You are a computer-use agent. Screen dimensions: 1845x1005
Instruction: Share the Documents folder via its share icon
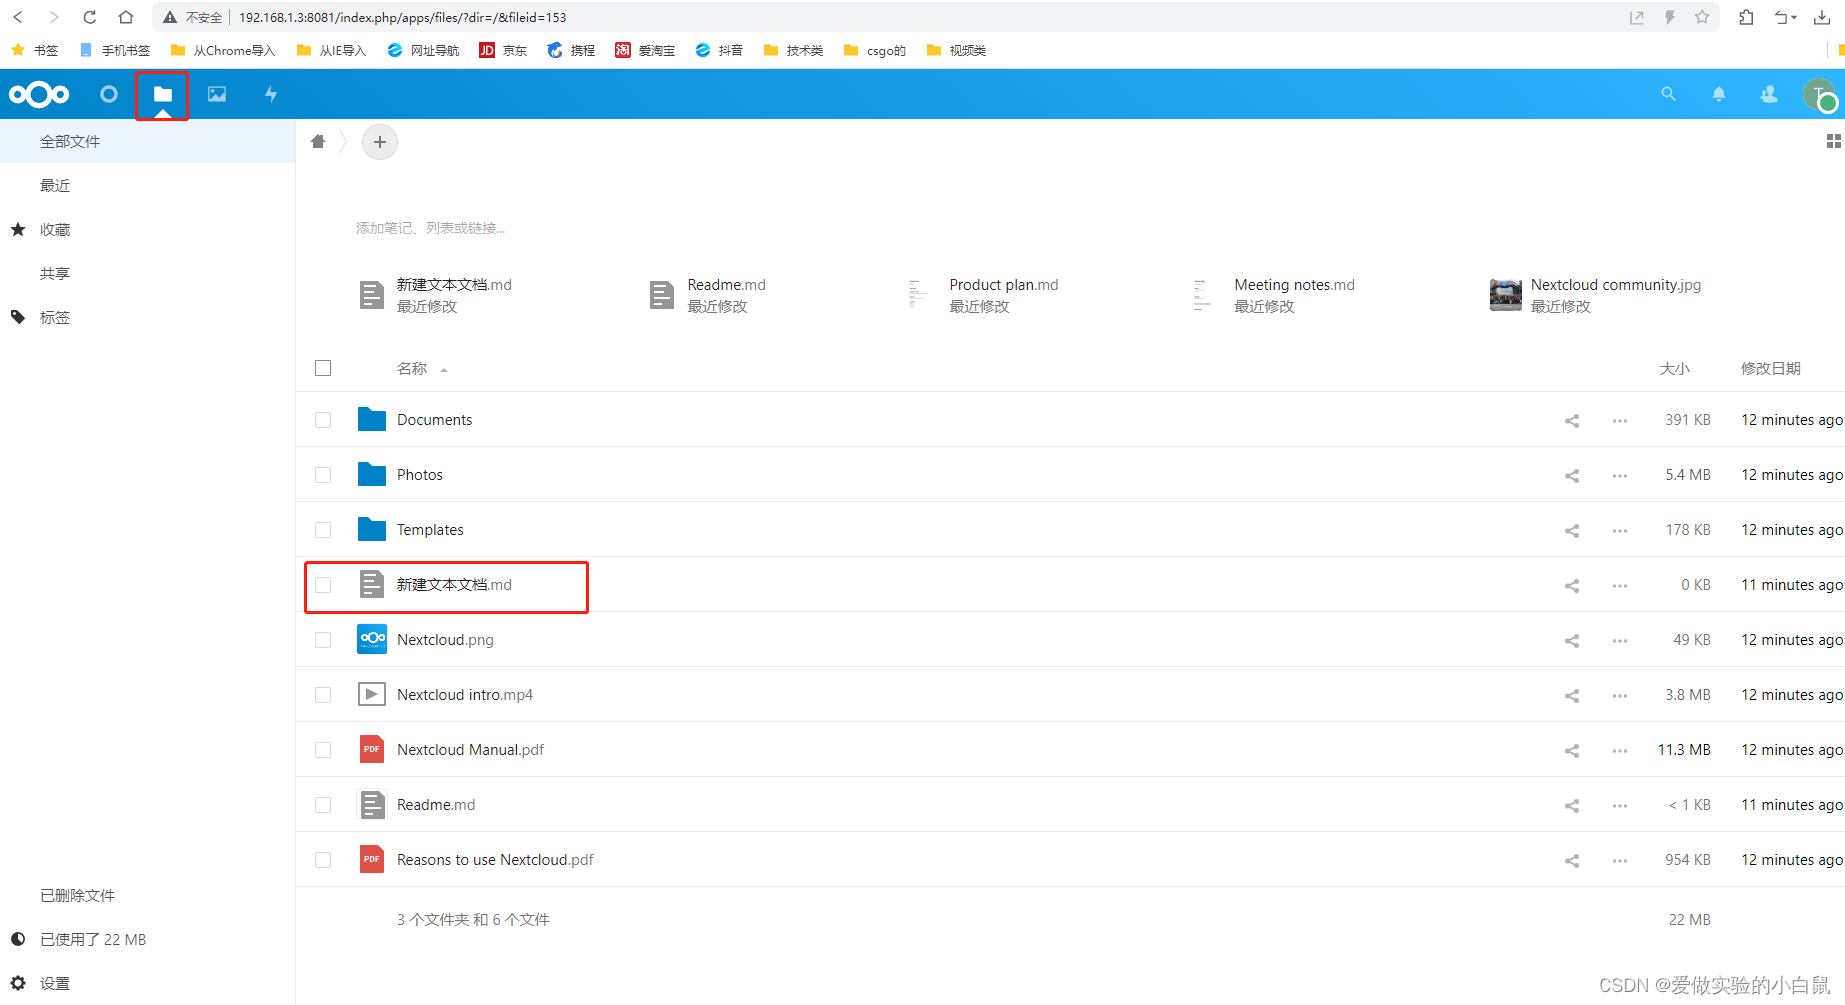click(x=1572, y=421)
